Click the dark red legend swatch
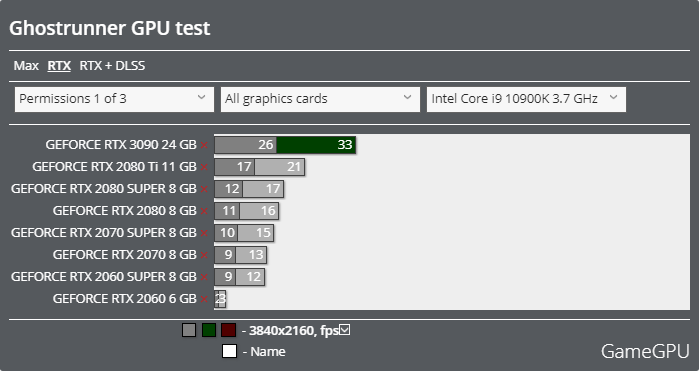 pos(229,330)
